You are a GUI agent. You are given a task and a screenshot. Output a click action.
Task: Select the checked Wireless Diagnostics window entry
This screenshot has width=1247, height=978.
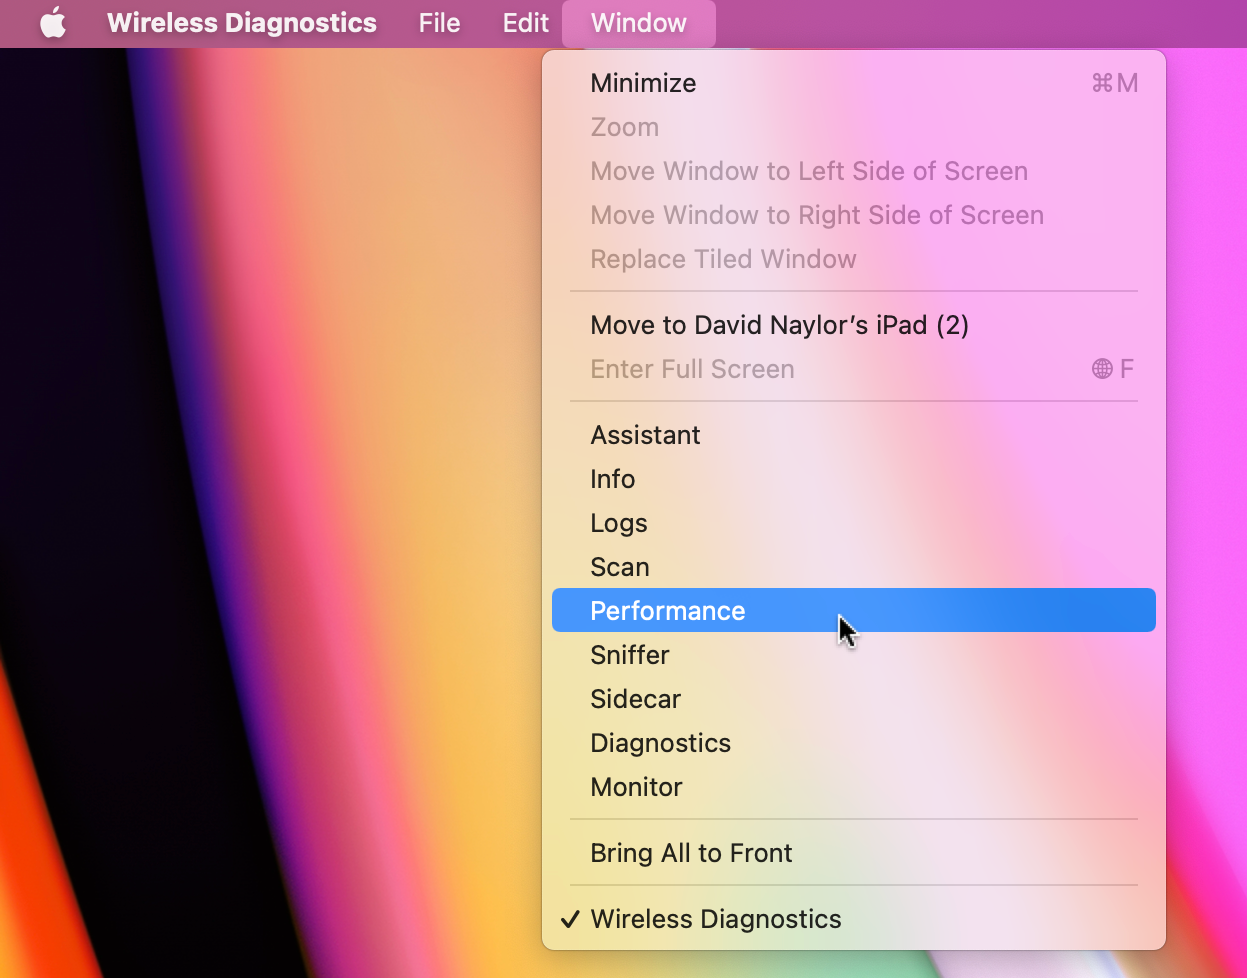click(x=854, y=919)
